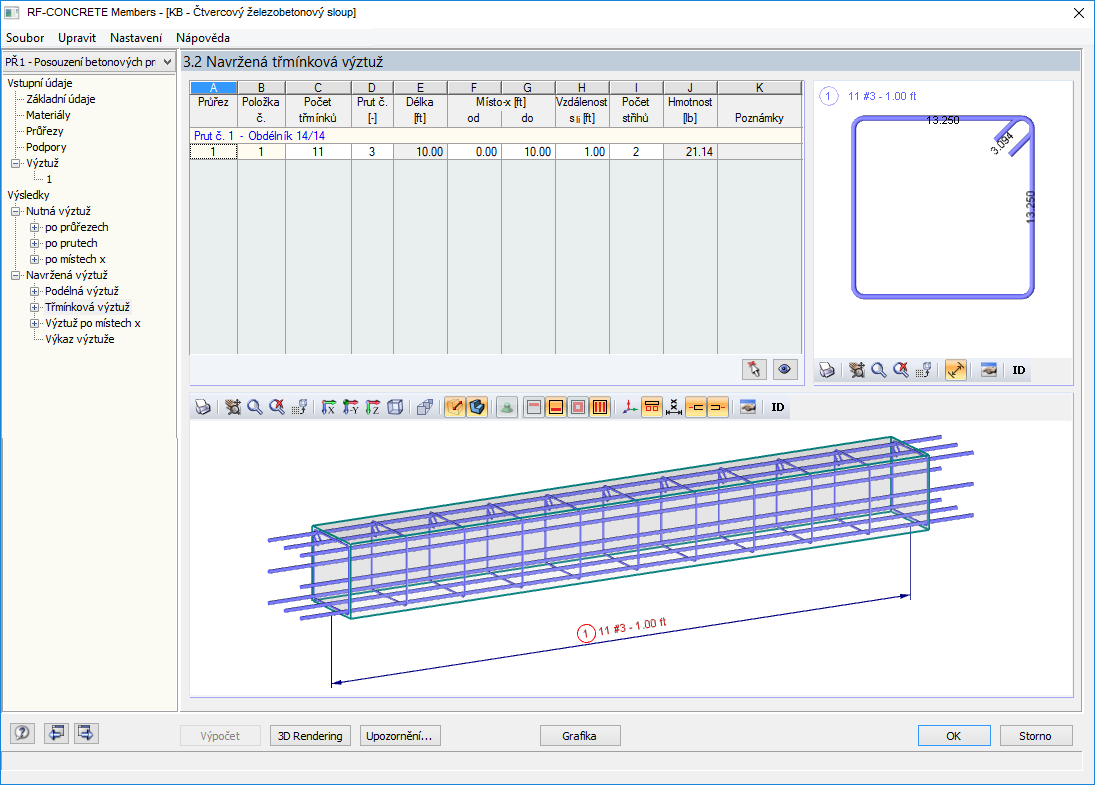View 3D model in Z direction
Screen dimensions: 1095x785
pos(373,407)
